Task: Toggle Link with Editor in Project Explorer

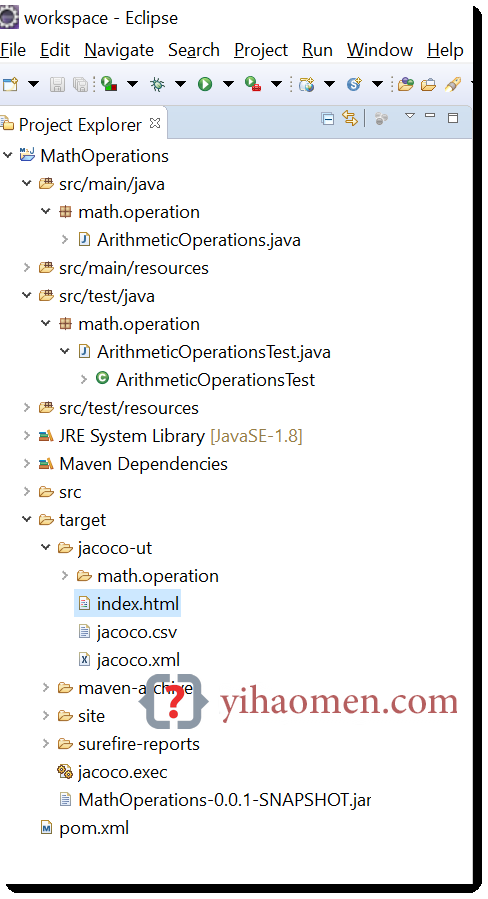Action: pyautogui.click(x=349, y=118)
